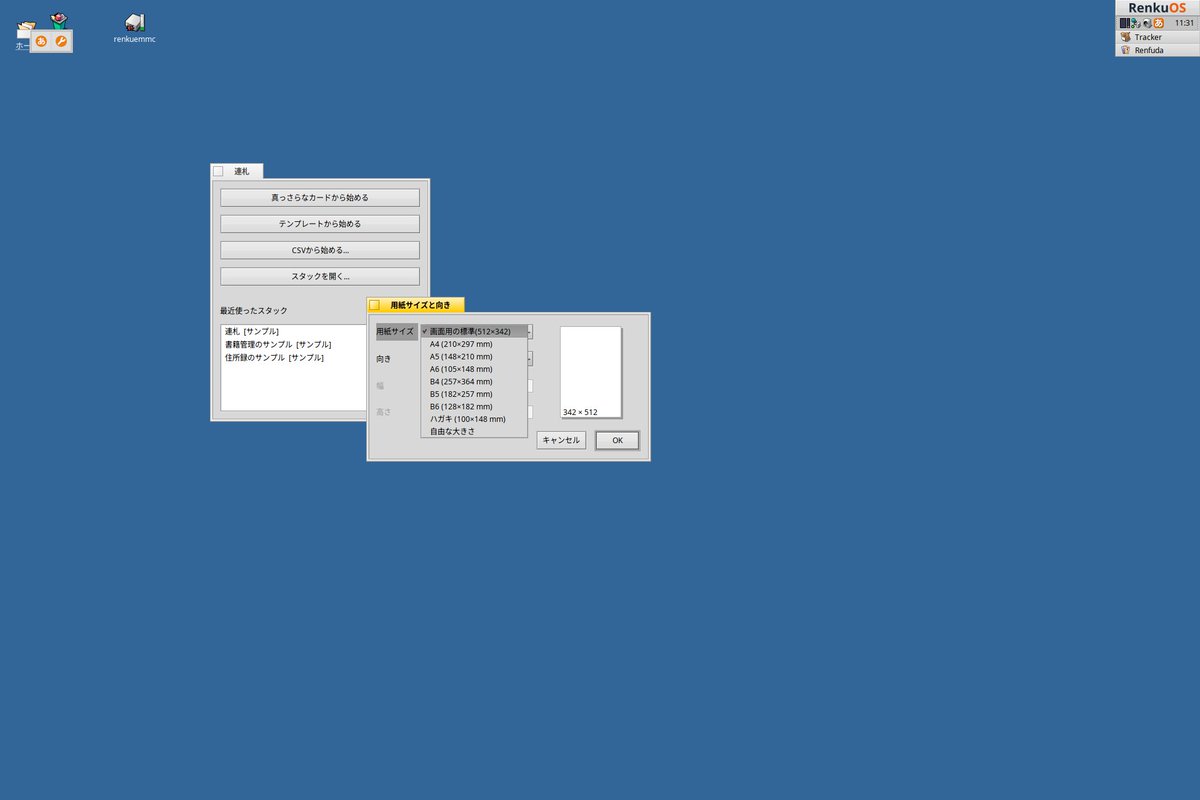Select A5 (148×210 mm) from the list

pos(474,356)
